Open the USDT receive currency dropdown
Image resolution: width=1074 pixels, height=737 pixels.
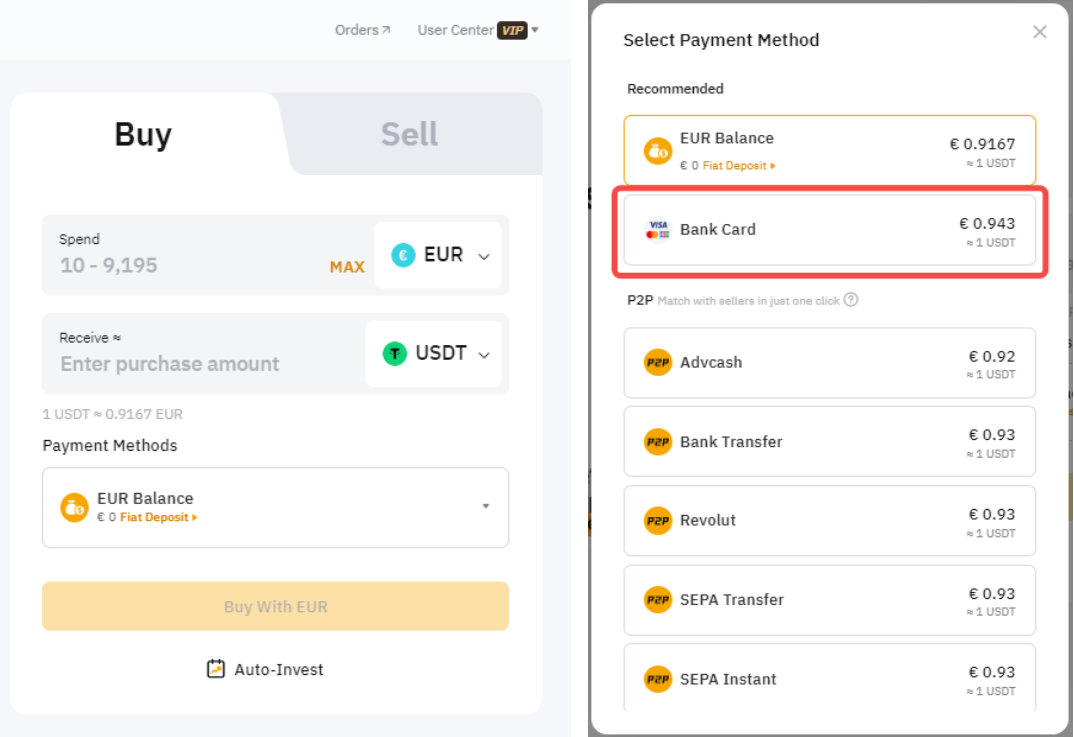(435, 353)
